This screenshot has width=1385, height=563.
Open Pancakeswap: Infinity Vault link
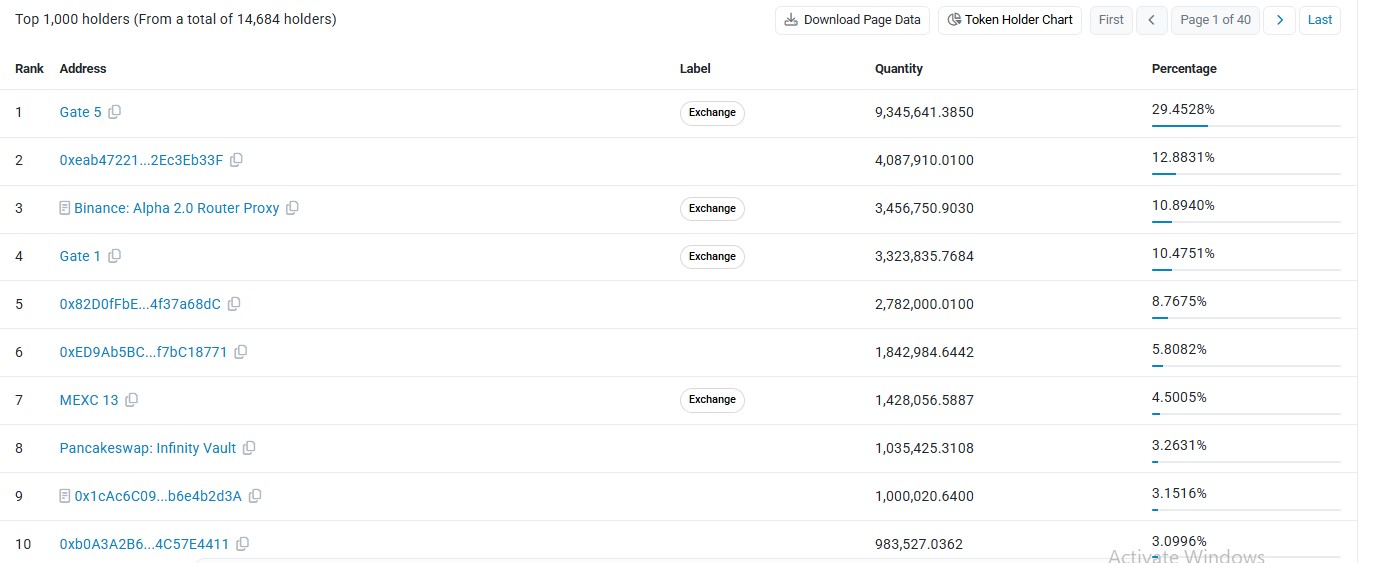(x=148, y=448)
